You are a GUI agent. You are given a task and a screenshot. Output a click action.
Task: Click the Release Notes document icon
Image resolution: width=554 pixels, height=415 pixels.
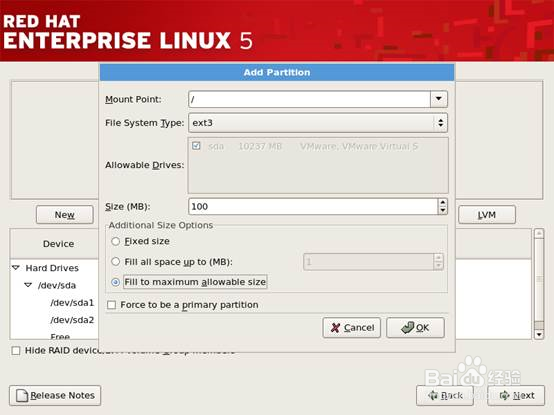click(x=22, y=395)
